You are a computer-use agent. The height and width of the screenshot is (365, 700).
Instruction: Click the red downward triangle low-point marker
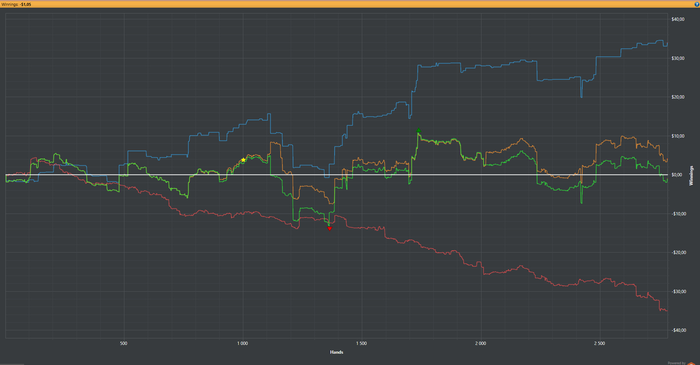[329, 228]
